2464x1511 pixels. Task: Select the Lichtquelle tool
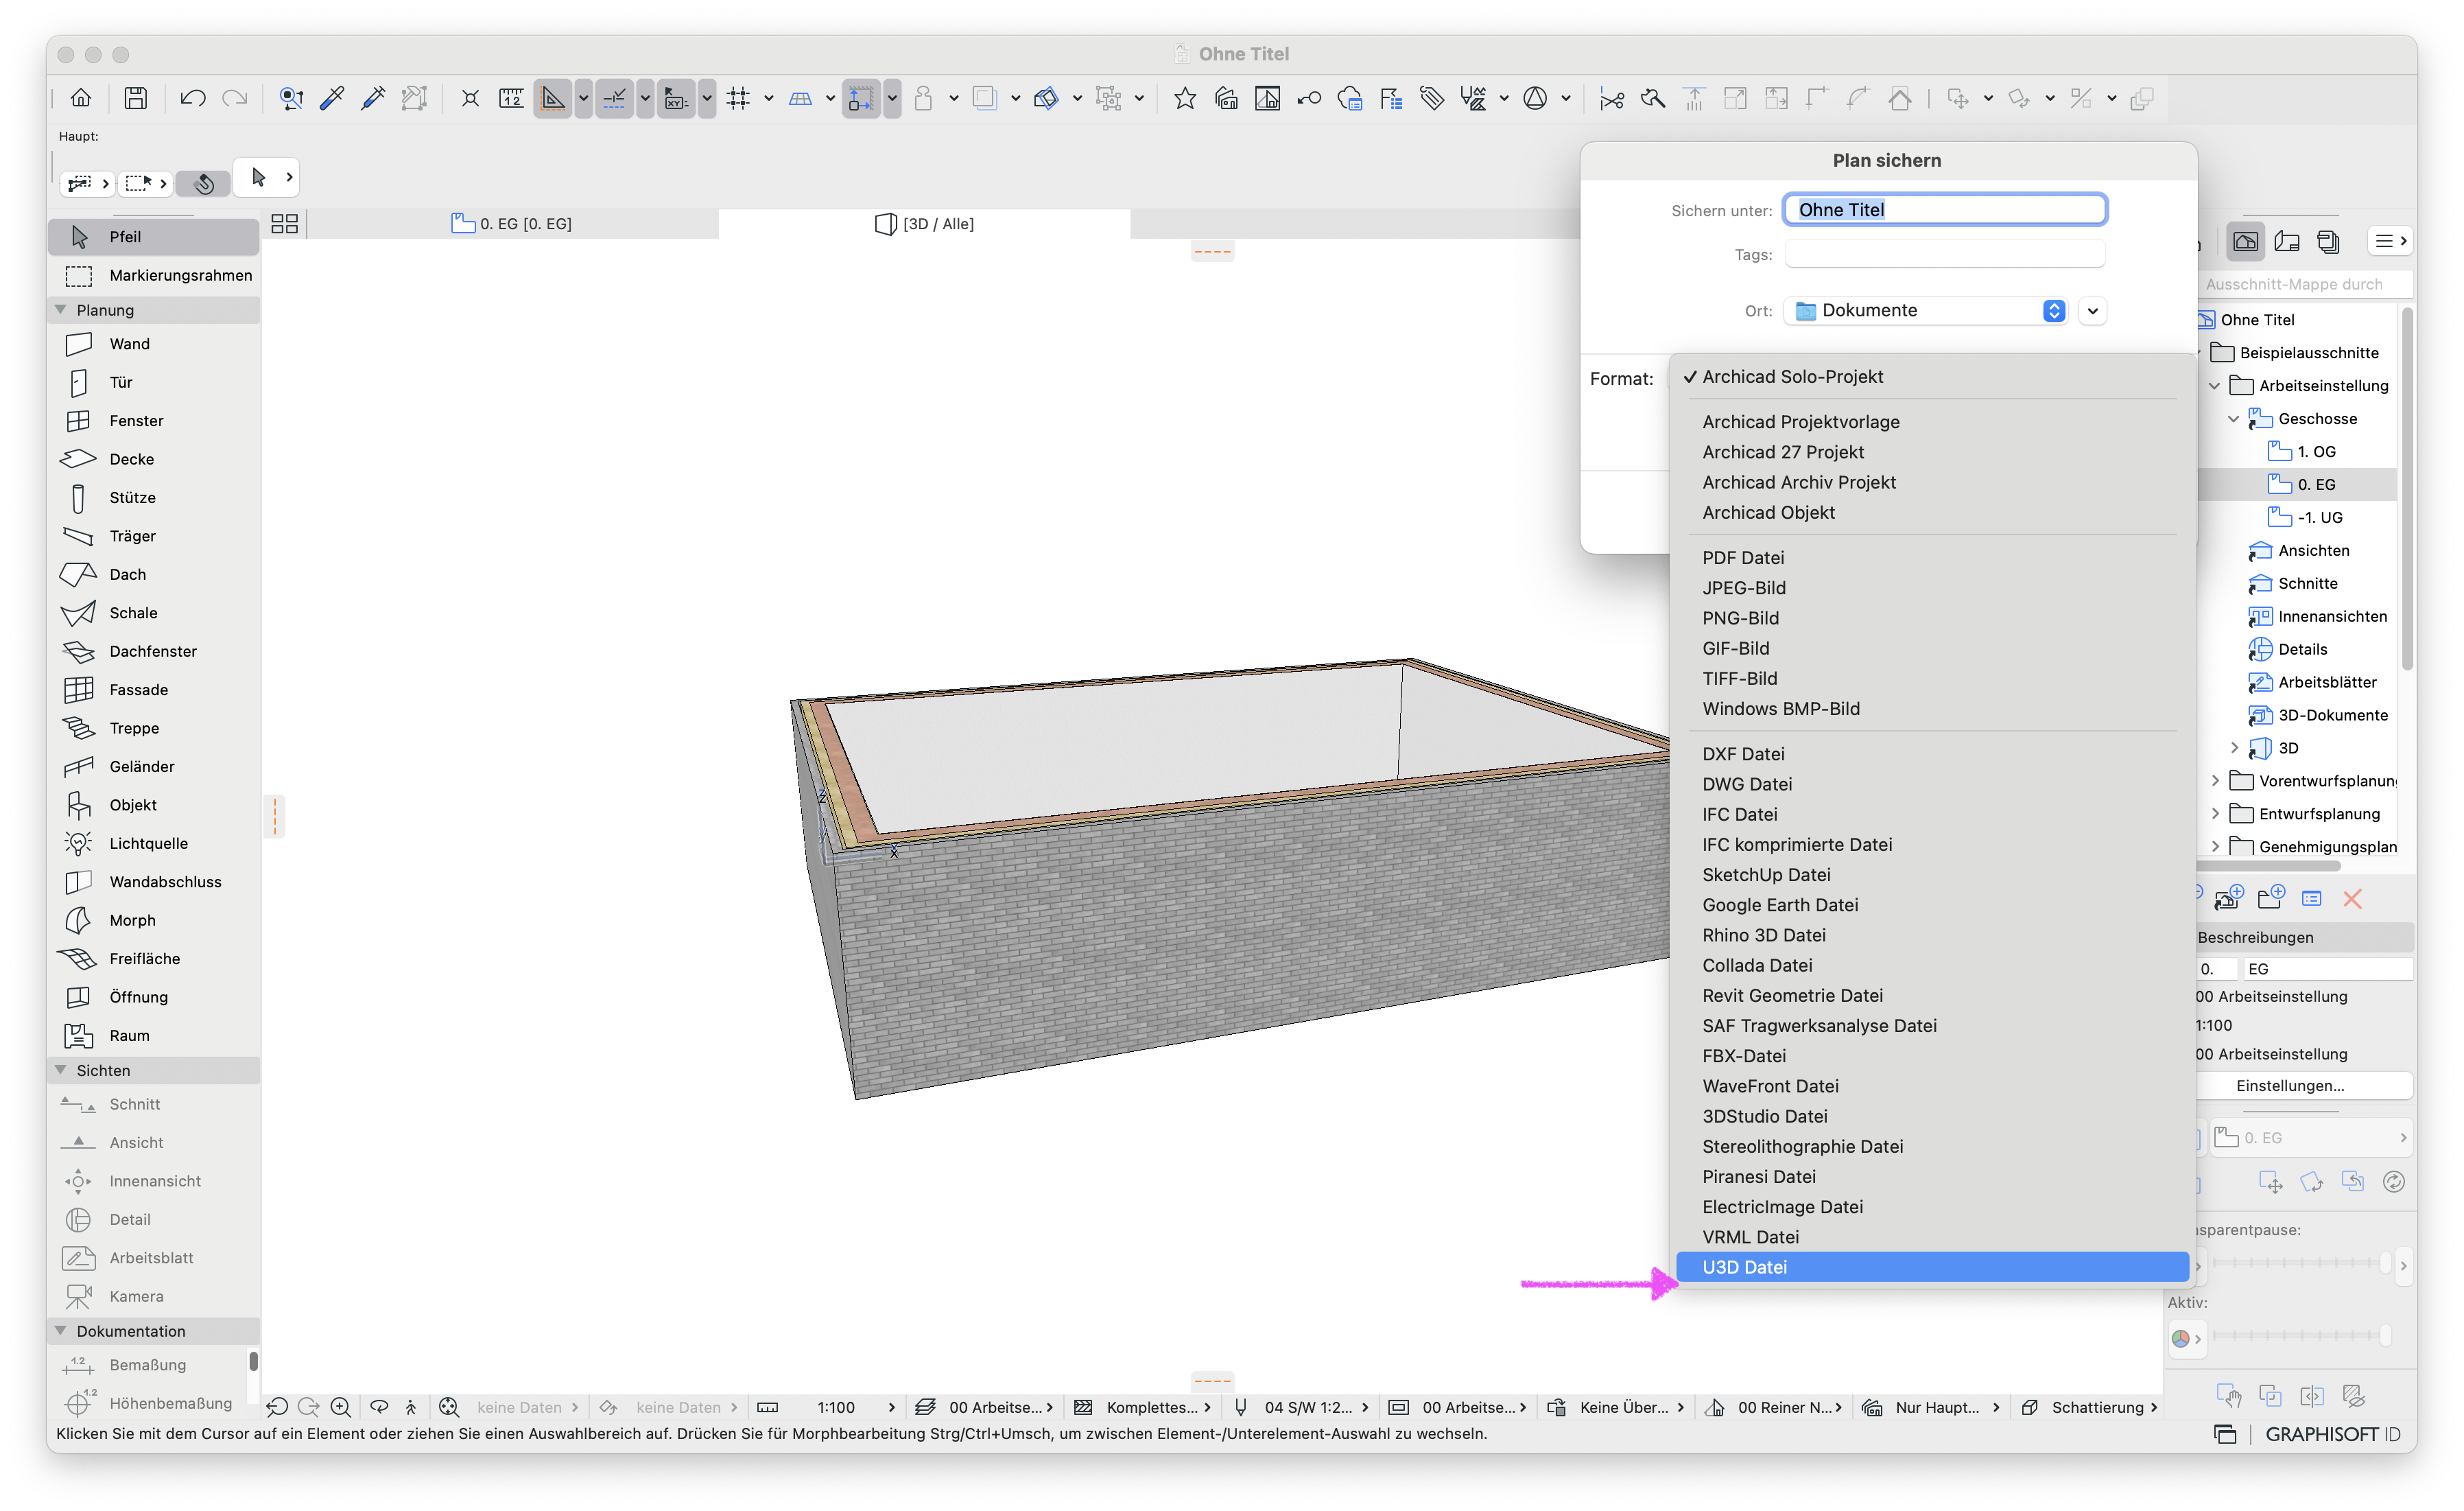coord(154,844)
